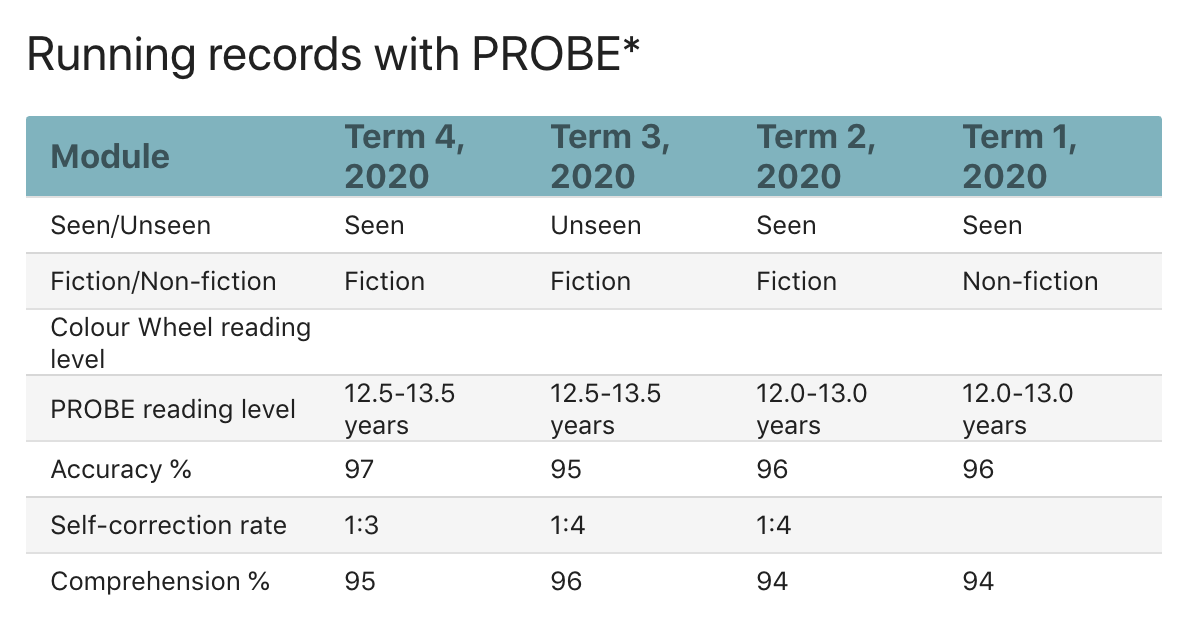Image resolution: width=1186 pixels, height=636 pixels.
Task: Select the PROBE reading level row label
Action: pos(173,409)
